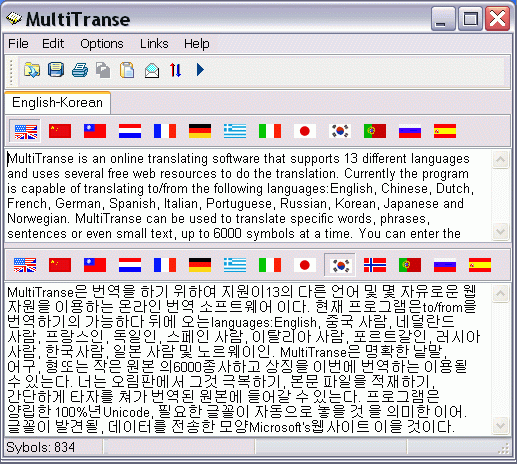Close the MultiTranse window
Screen dimensions: 517x464
pos(497,19)
